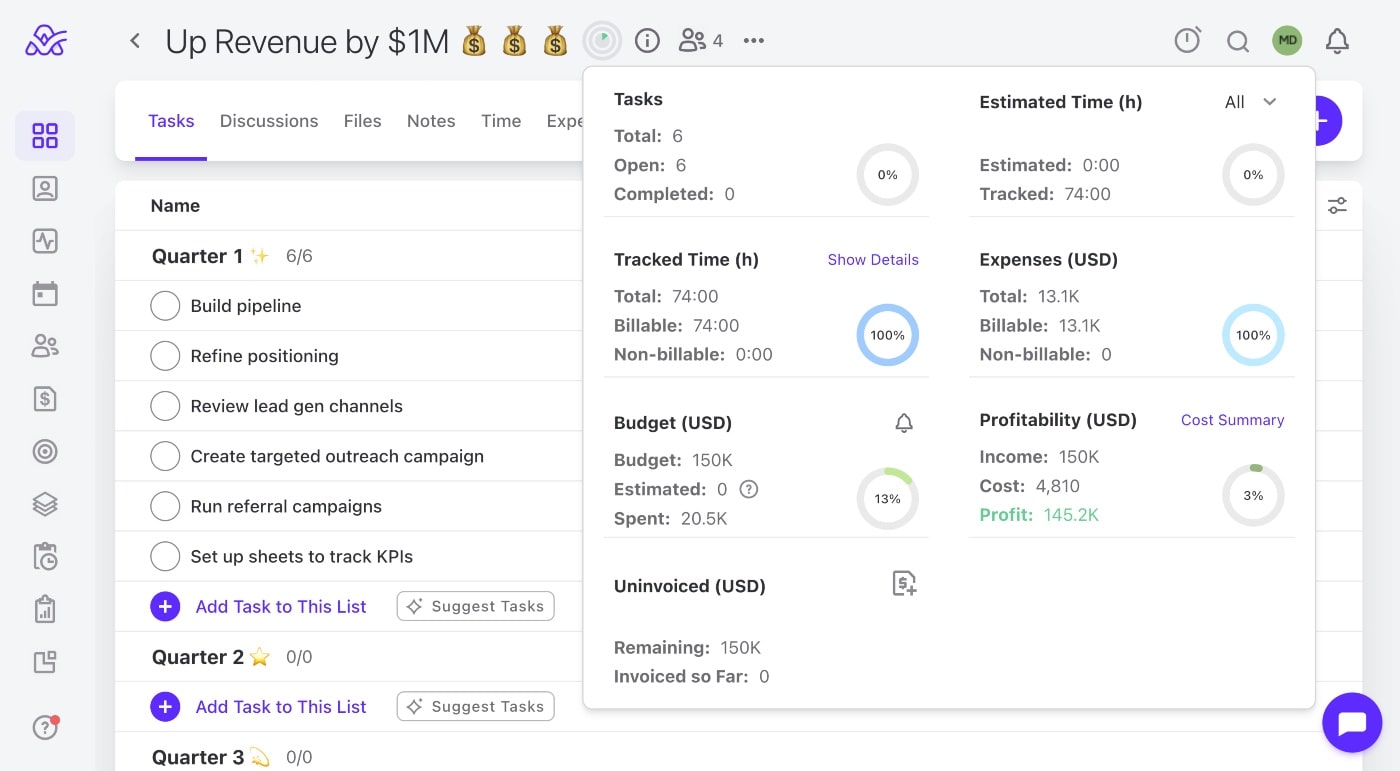Complete the Run referral campaigns task
The width and height of the screenshot is (1400, 771).
click(x=165, y=506)
